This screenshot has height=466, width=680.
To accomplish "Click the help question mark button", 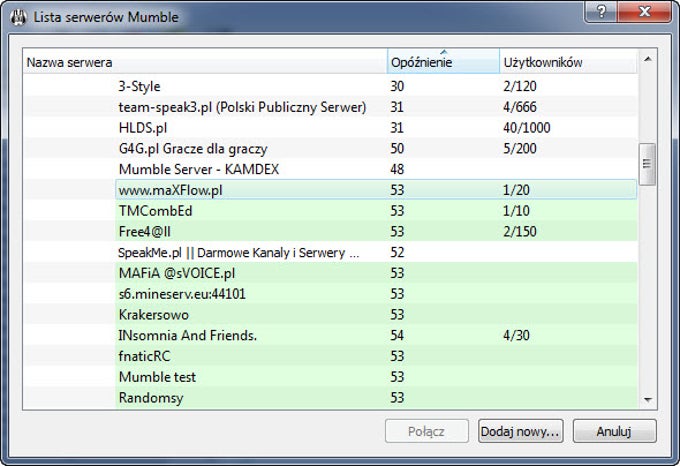I will 601,11.
